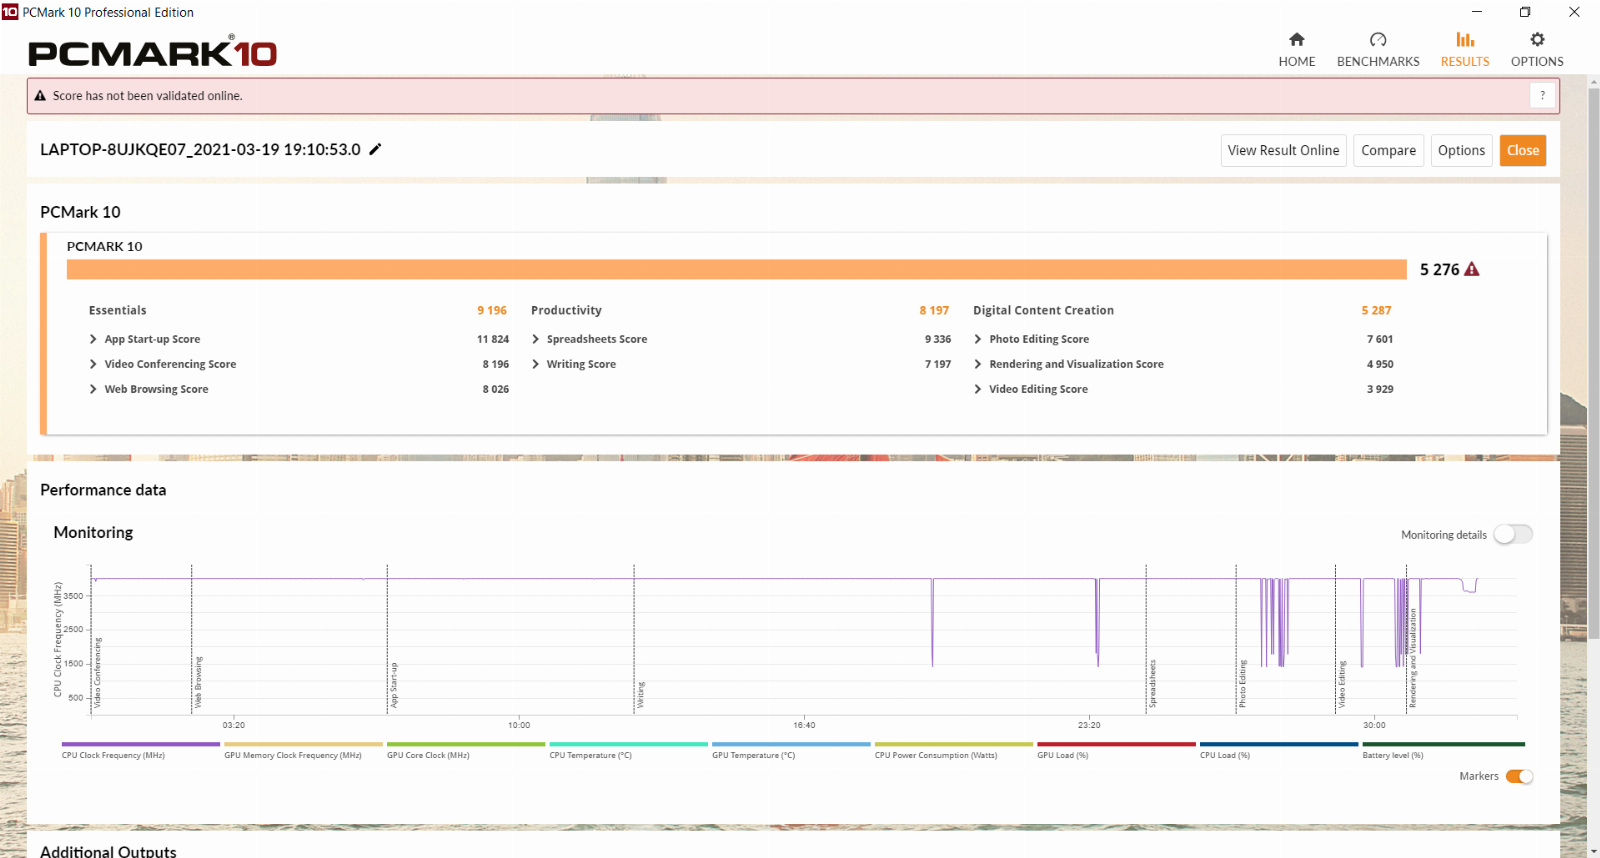Open the BENCHMARKS gauge icon
This screenshot has width=1600, height=858.
point(1378,39)
